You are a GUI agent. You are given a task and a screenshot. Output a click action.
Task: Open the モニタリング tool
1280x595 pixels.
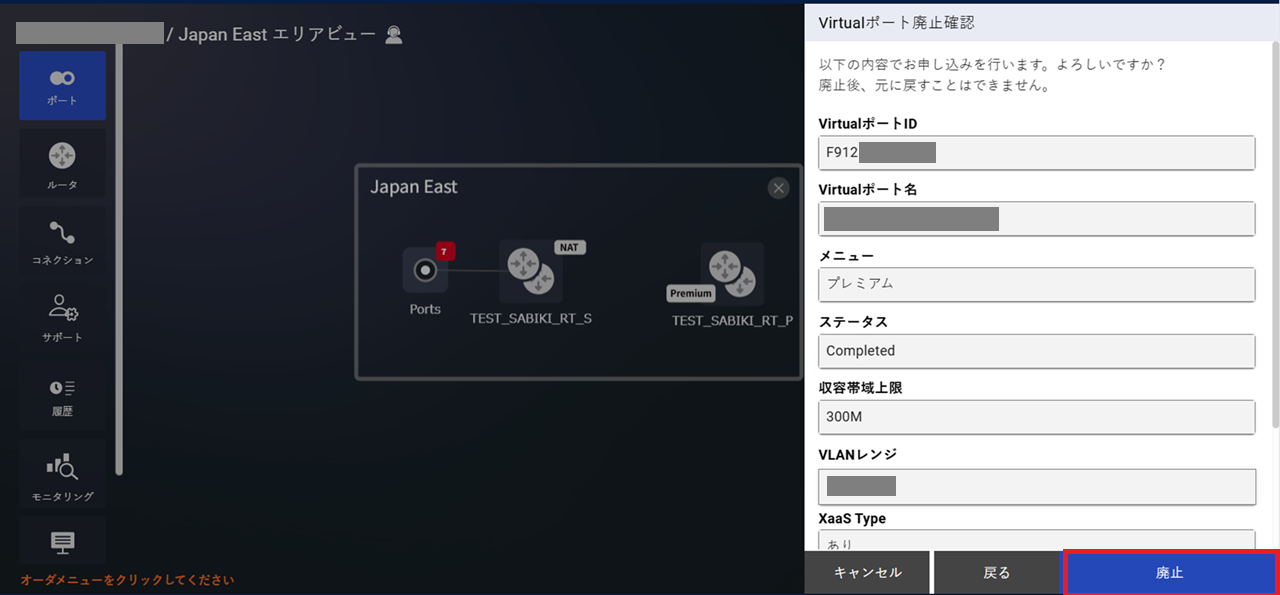coord(62,472)
